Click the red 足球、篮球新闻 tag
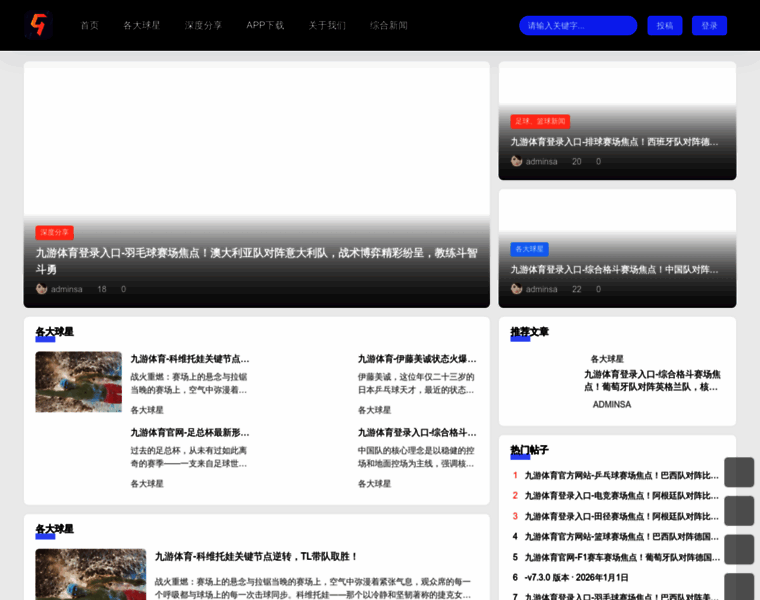The height and width of the screenshot is (600, 760). tap(540, 121)
